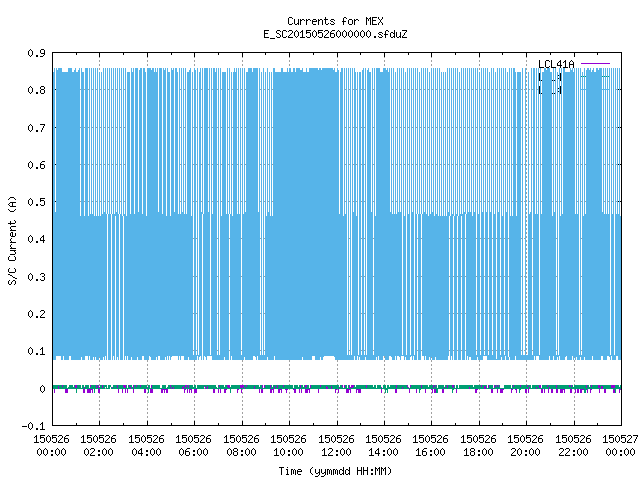The image size is (640, 480).
Task: Click the chart title "Currents for MEX"
Action: coord(335,21)
